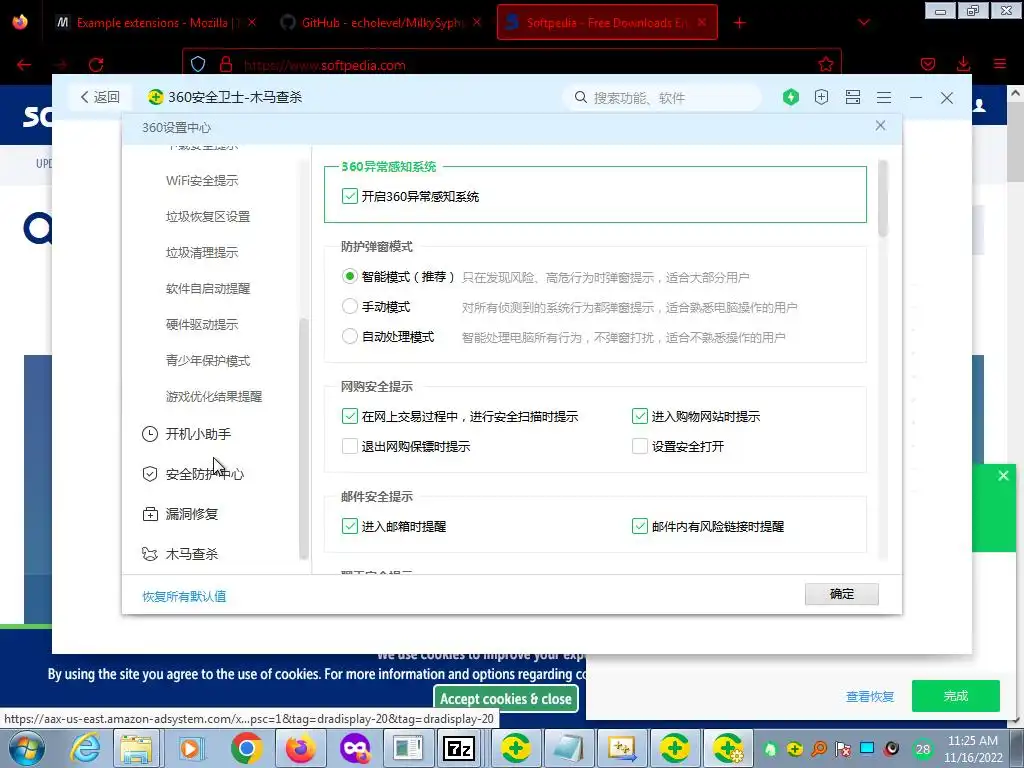The height and width of the screenshot is (768, 1024).
Task: Select 垃圾恢复区设置 in the sidebar
Action: tap(208, 216)
